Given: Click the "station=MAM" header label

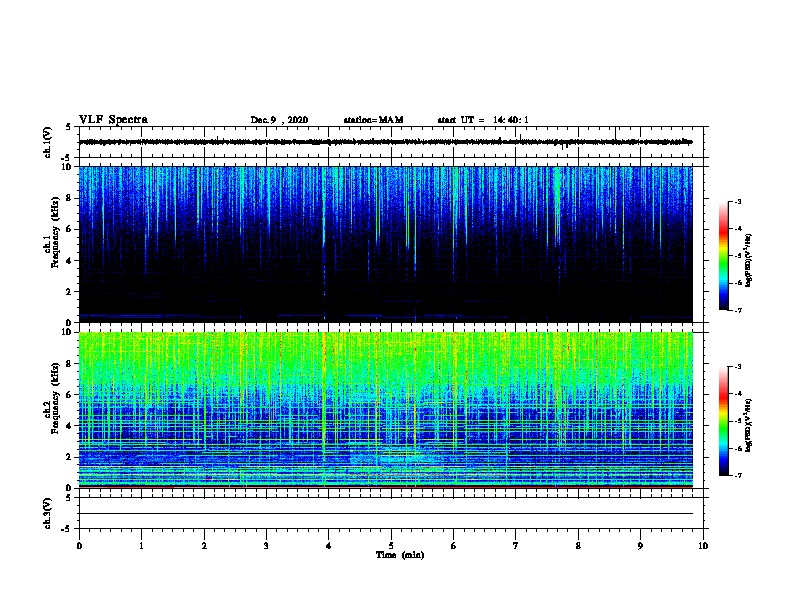Looking at the screenshot, I should (x=373, y=120).
